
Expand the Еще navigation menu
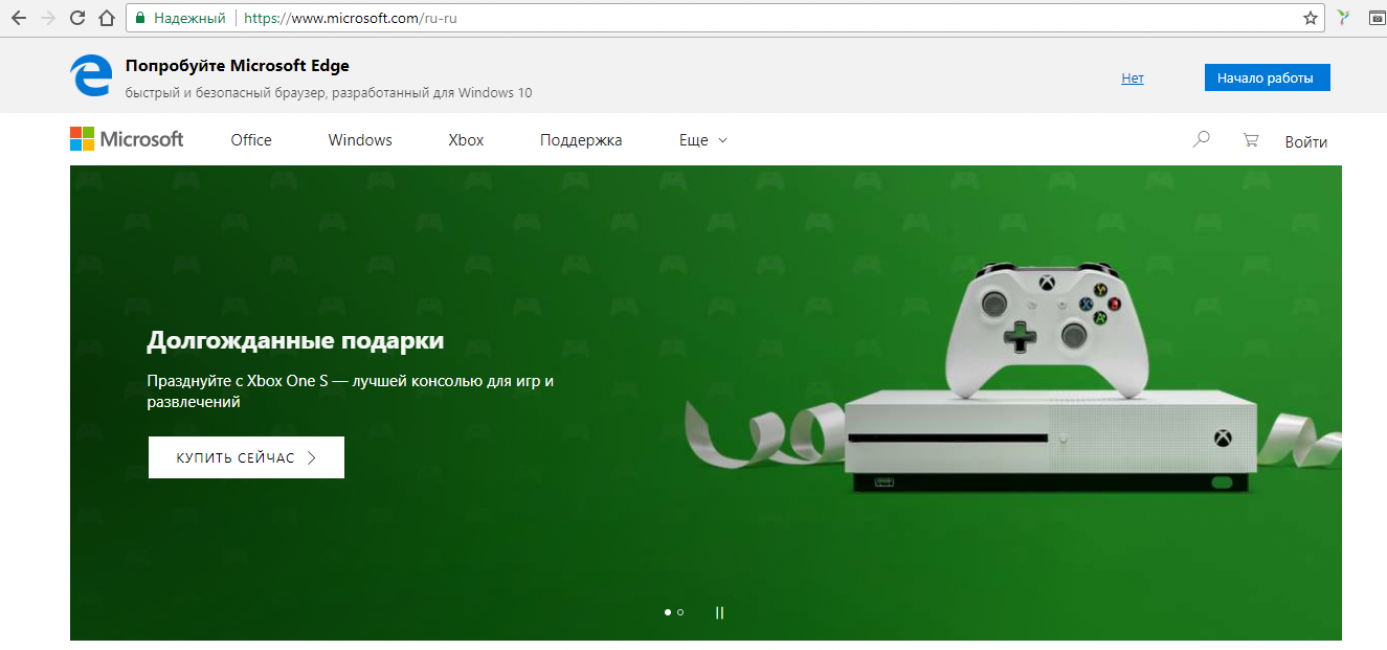coord(703,141)
